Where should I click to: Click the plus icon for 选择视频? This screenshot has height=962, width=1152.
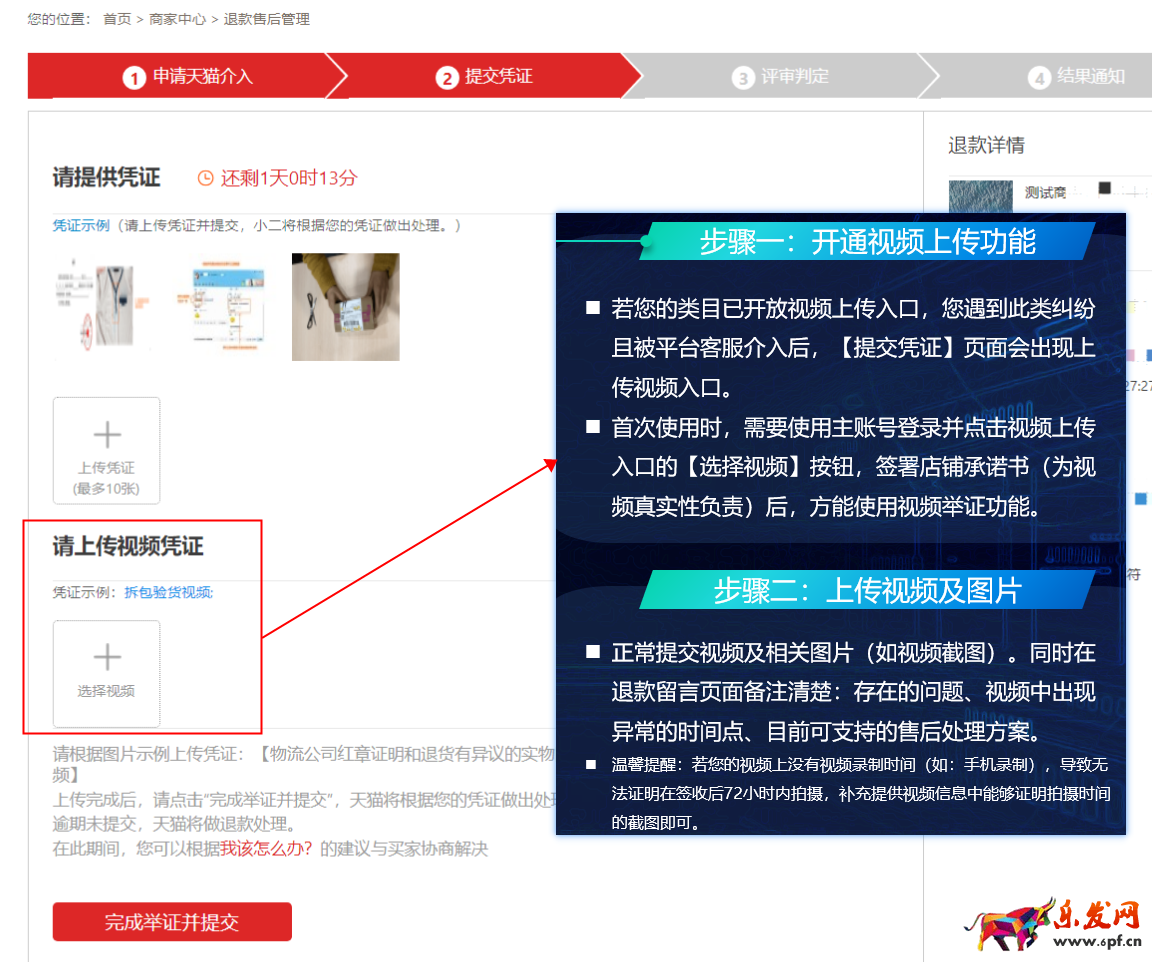[106, 657]
